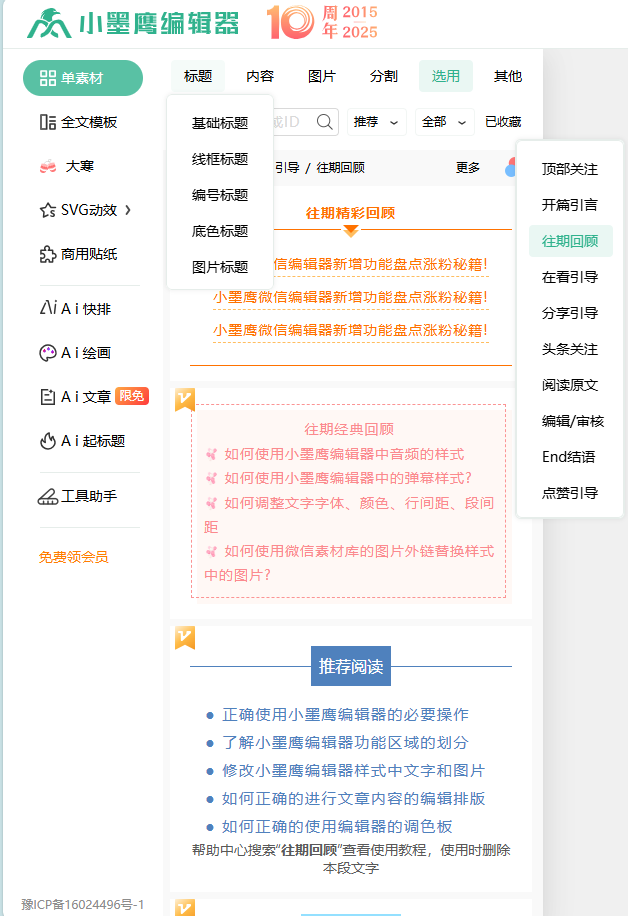
Task: Select 底色标题 from the dropdown menu
Action: pos(220,231)
